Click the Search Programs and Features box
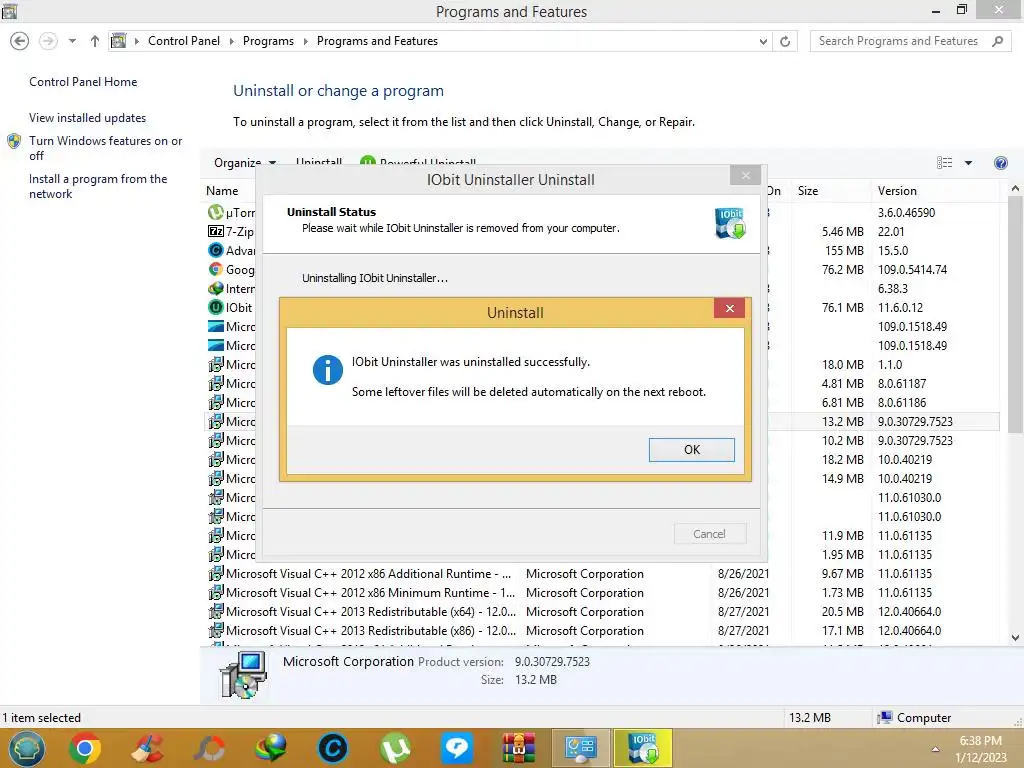This screenshot has width=1024, height=768. coord(910,41)
